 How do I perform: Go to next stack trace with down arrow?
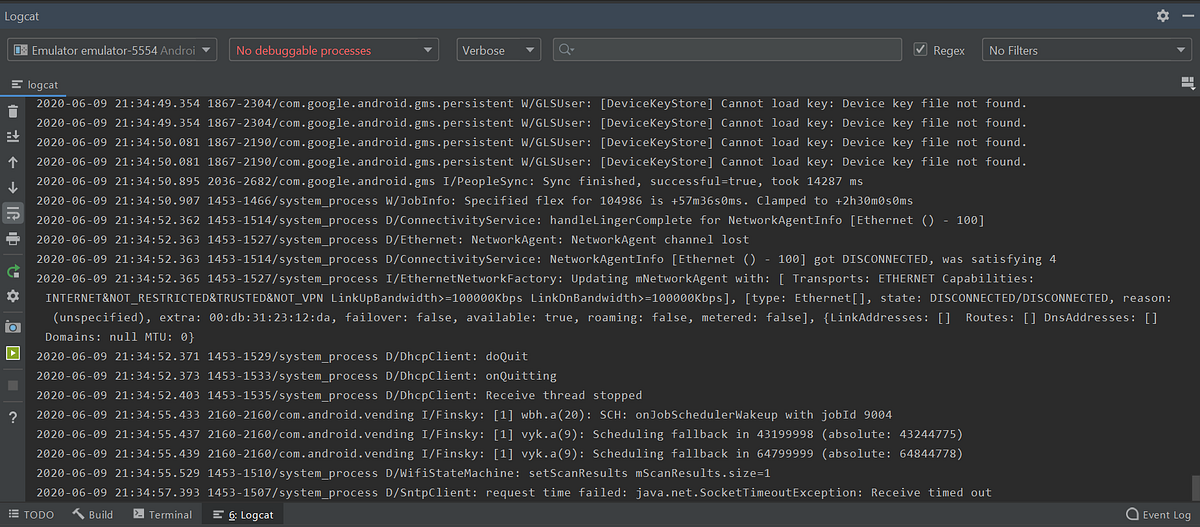tap(13, 187)
